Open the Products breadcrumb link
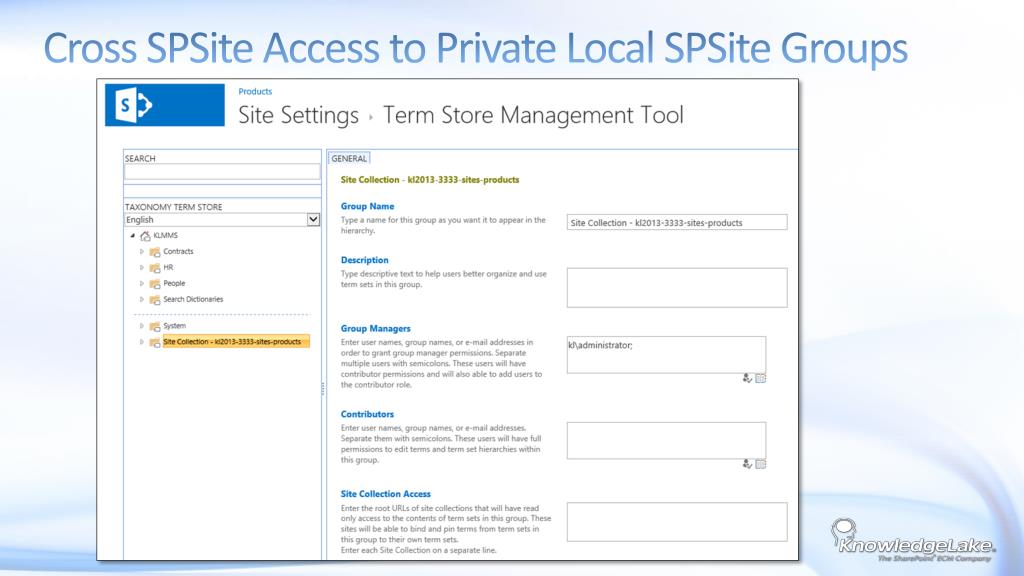Image resolution: width=1024 pixels, height=576 pixels. [x=255, y=91]
